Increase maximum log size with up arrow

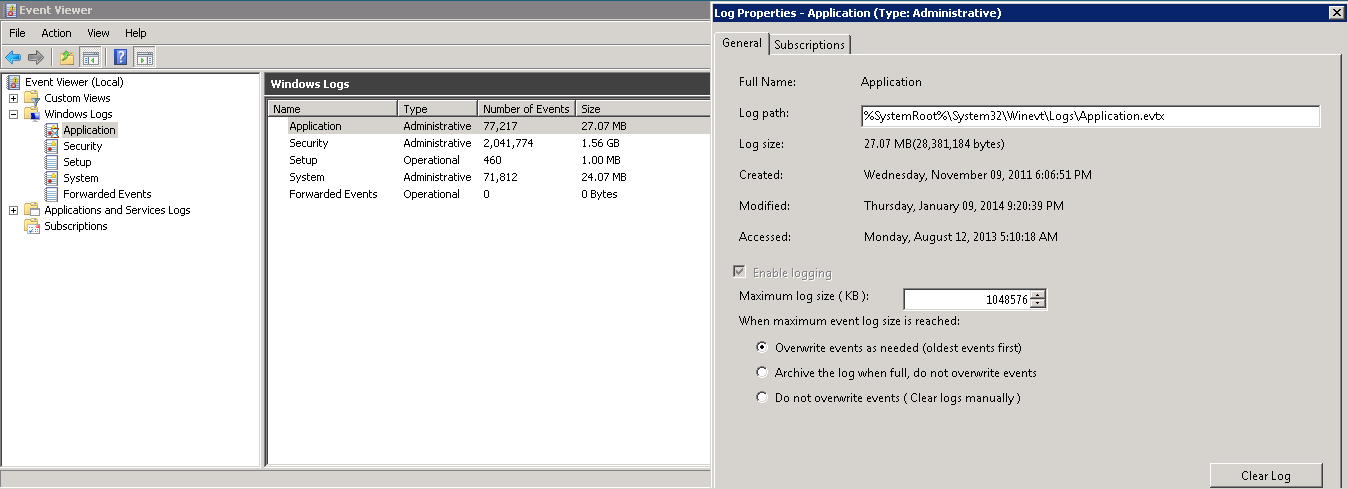pos(1038,294)
